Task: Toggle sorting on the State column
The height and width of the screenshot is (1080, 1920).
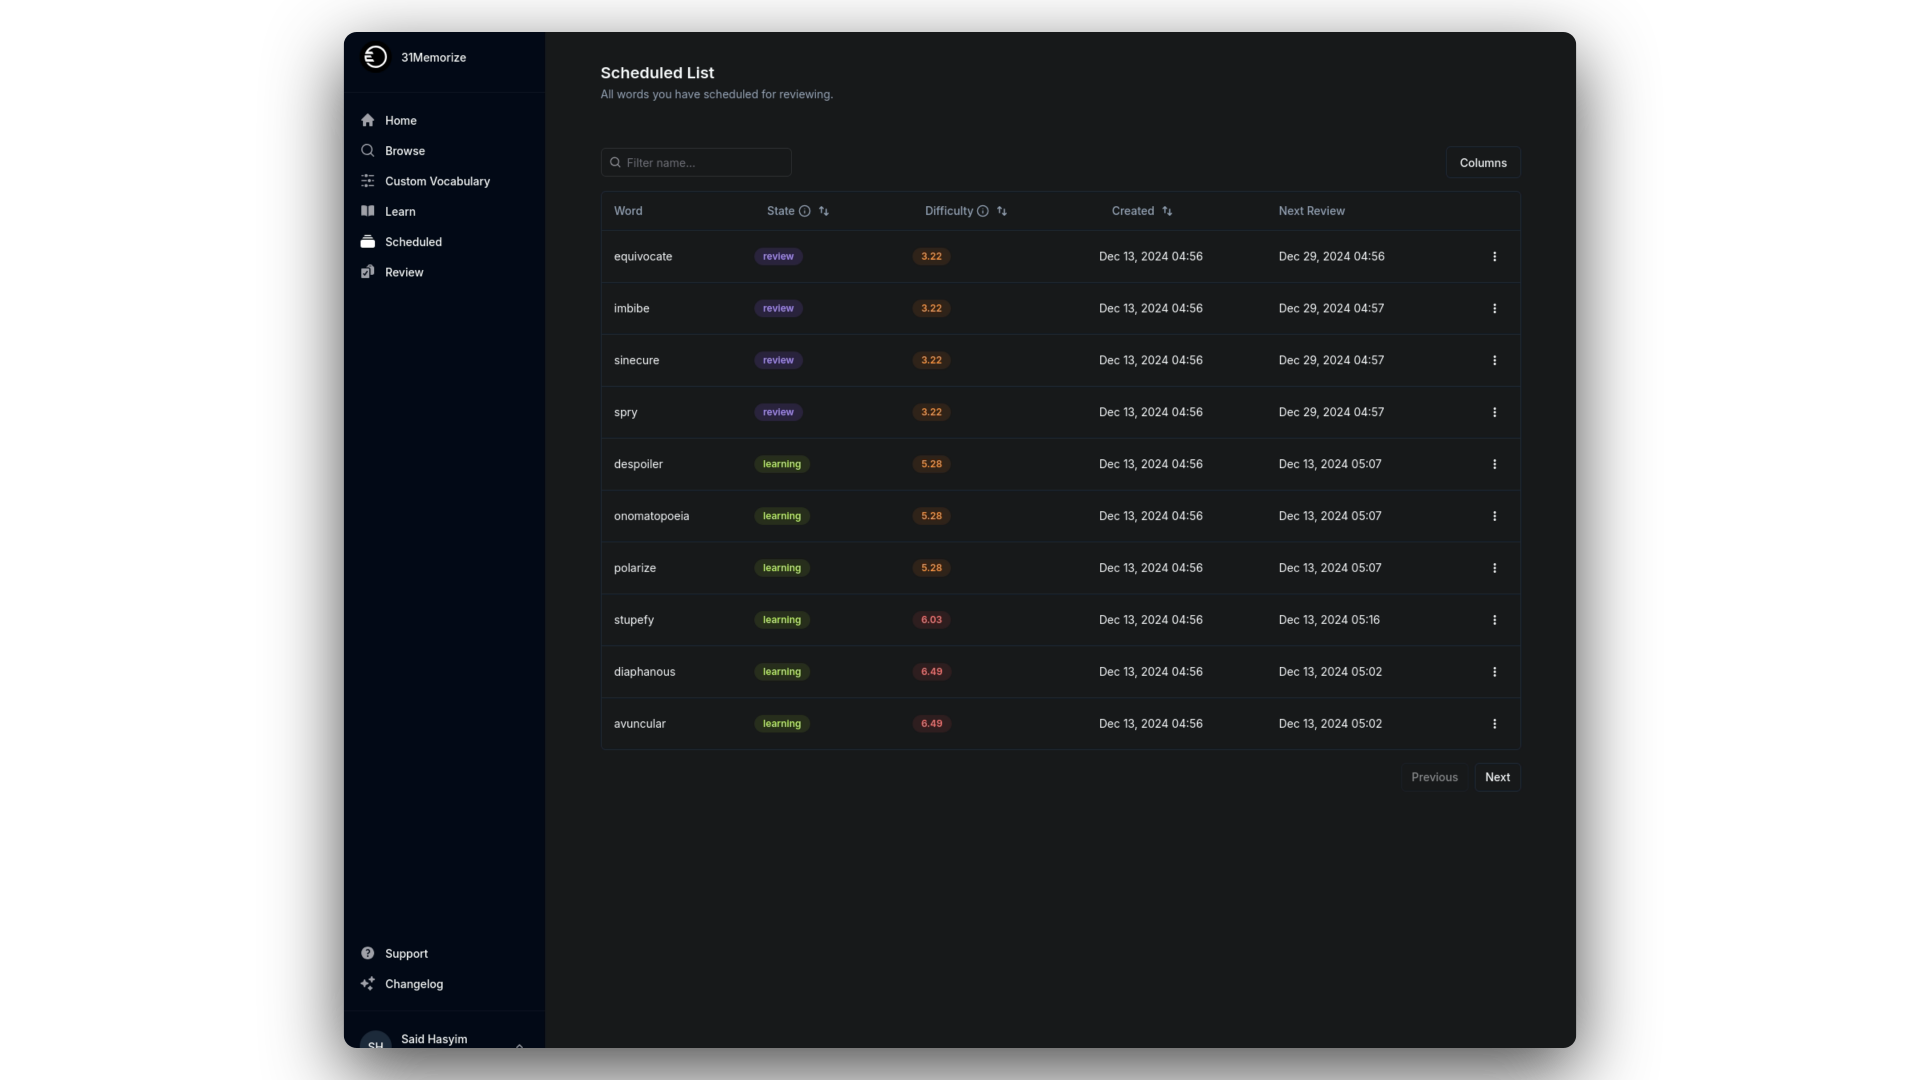Action: coord(824,211)
